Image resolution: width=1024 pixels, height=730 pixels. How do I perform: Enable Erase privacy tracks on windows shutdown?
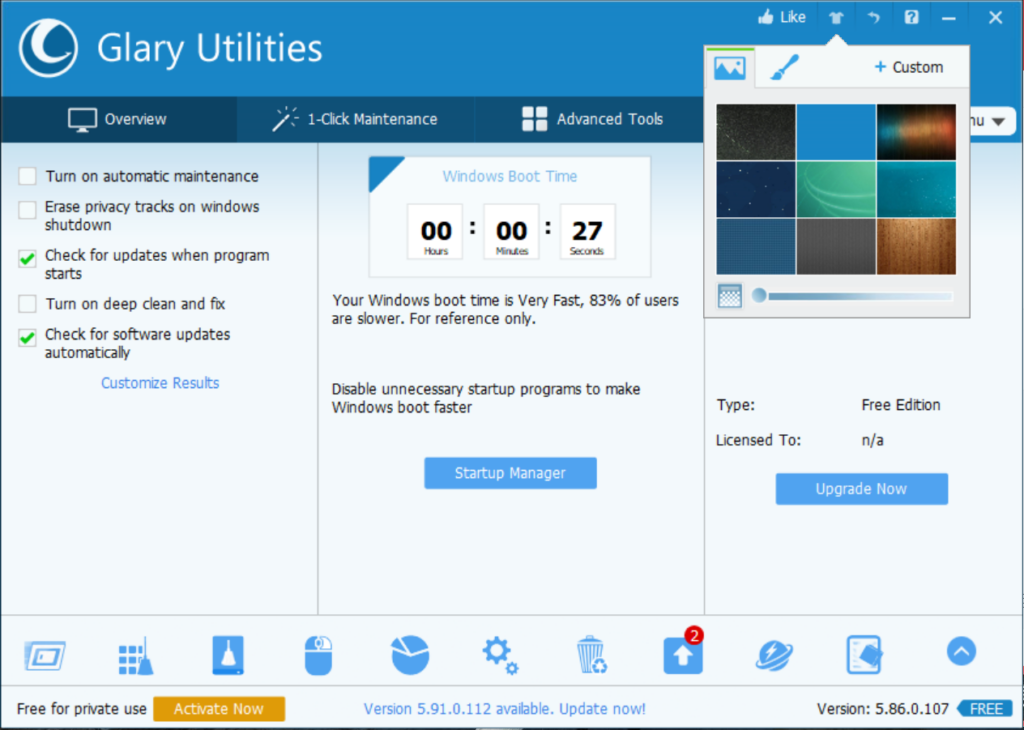tap(27, 207)
